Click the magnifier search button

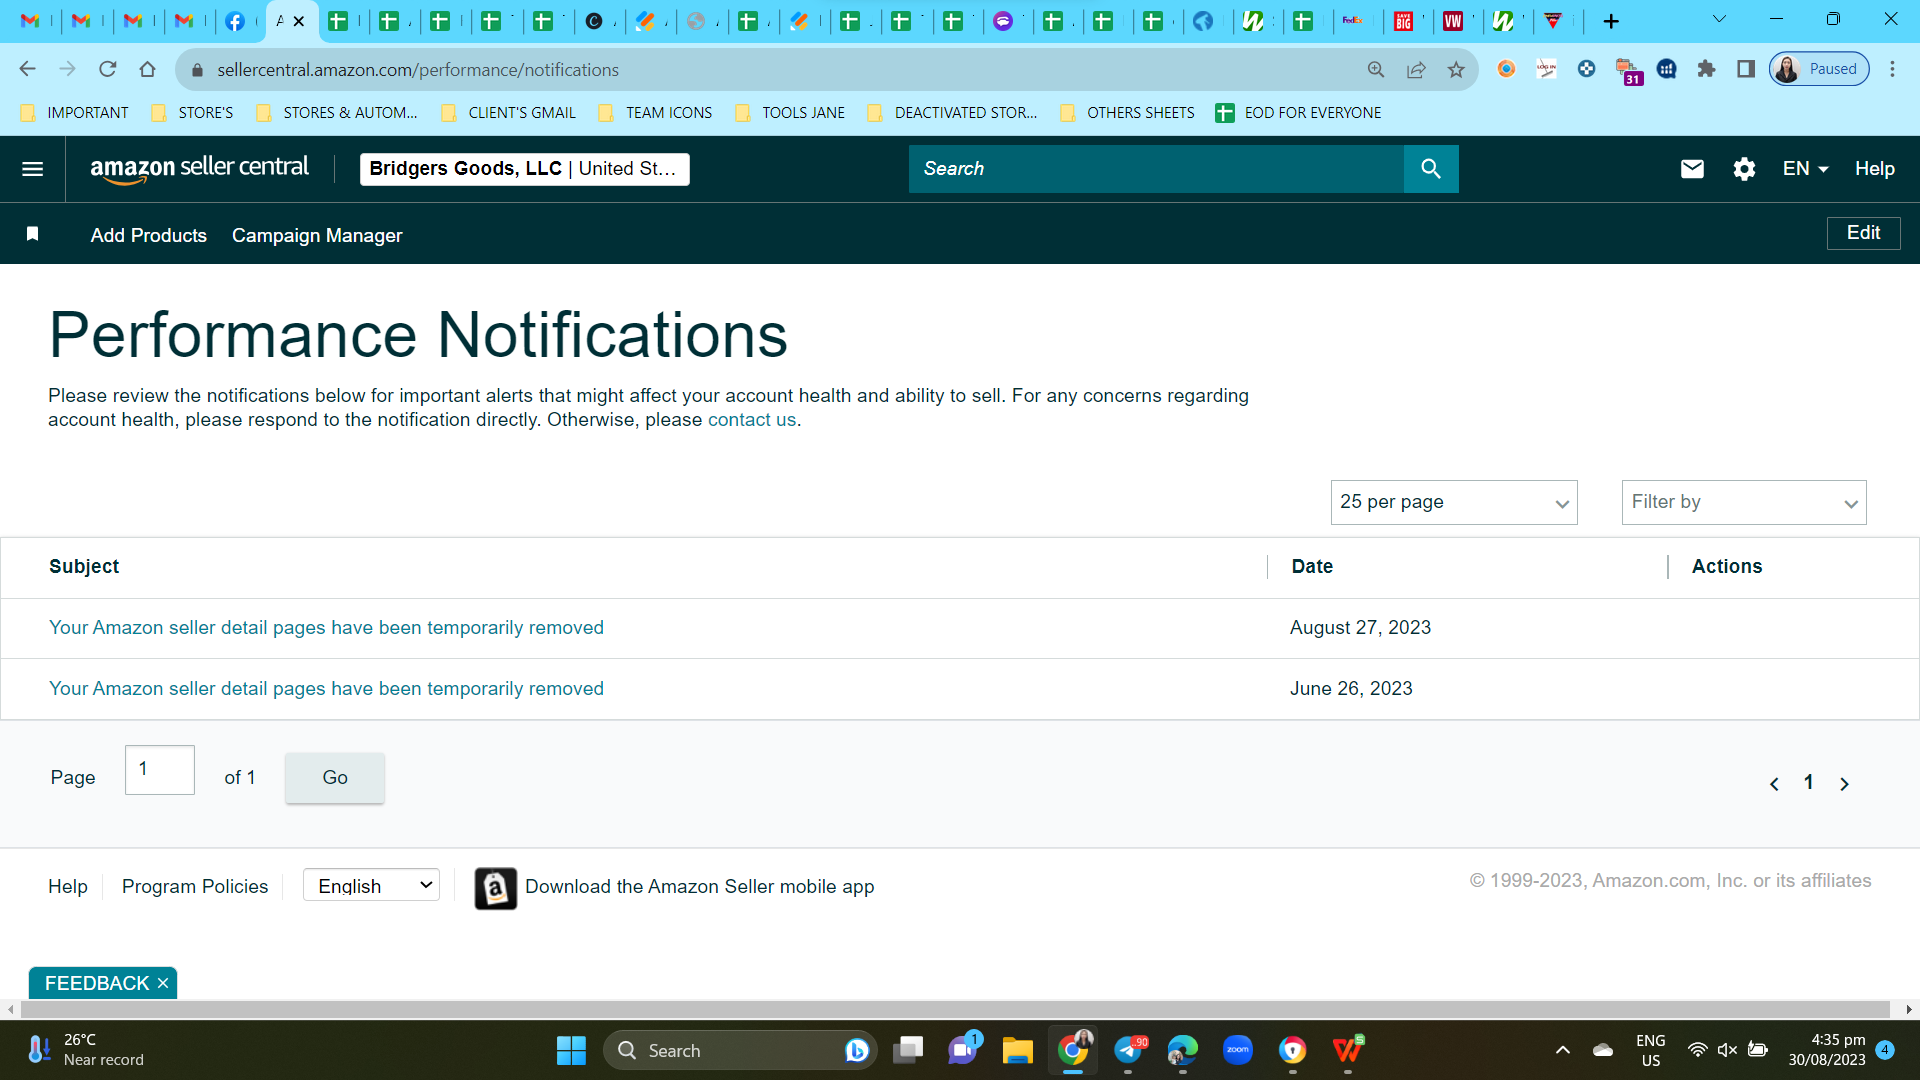(x=1431, y=169)
